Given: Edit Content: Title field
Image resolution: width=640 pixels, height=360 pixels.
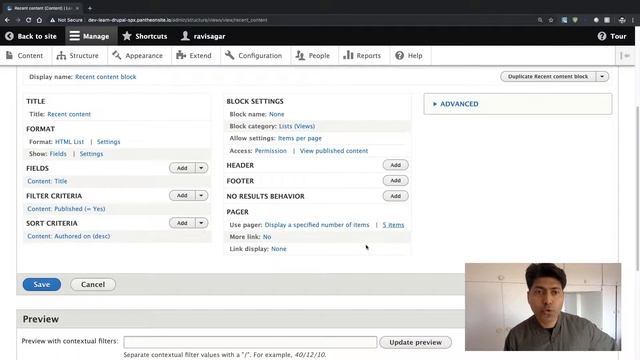Looking at the screenshot, I should 47,181.
